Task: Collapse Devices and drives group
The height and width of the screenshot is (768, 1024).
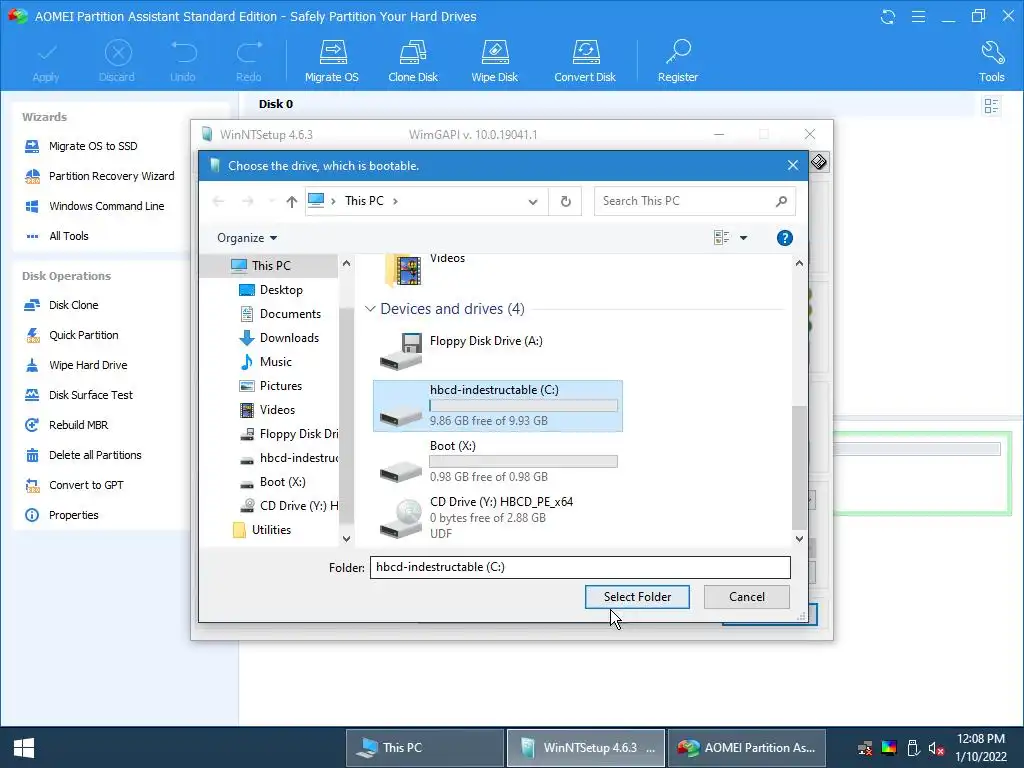Action: point(370,308)
